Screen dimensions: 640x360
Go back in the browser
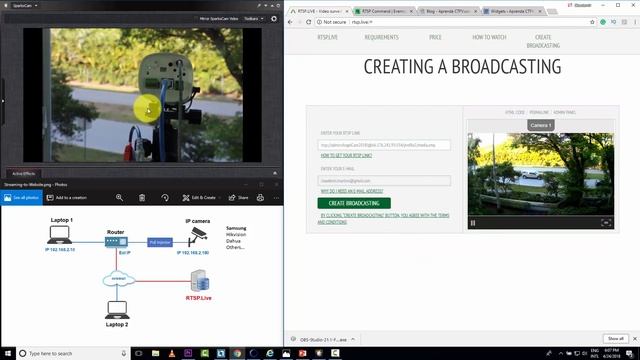click(x=290, y=22)
